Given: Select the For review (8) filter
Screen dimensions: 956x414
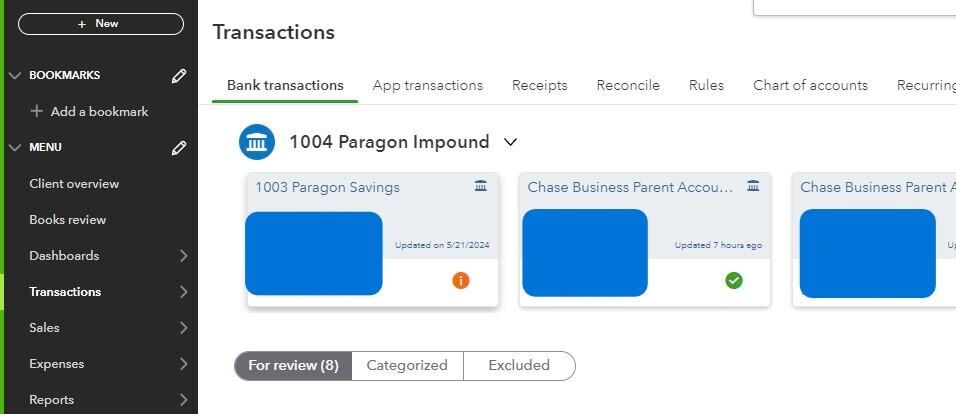Looking at the screenshot, I should (x=293, y=366).
